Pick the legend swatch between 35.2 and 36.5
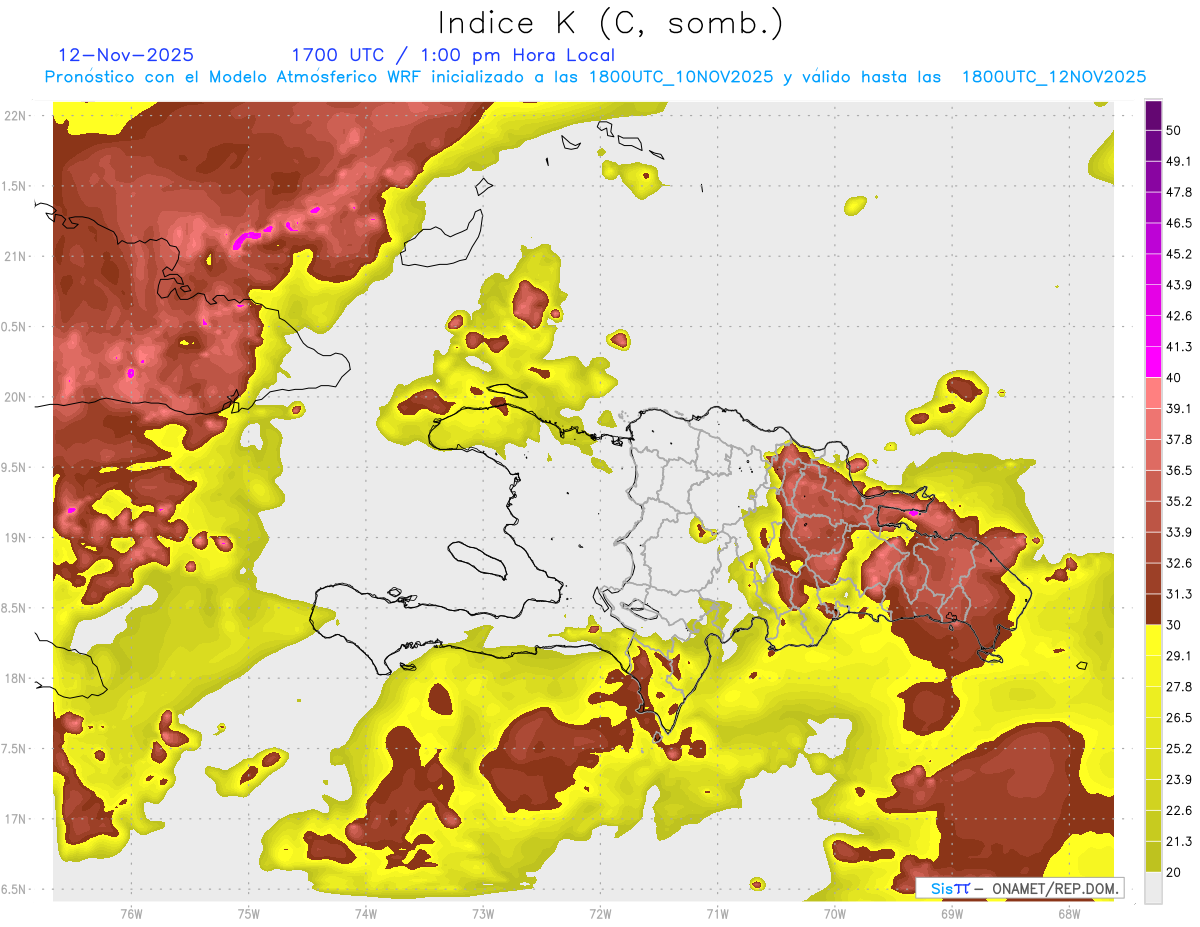 [1154, 486]
